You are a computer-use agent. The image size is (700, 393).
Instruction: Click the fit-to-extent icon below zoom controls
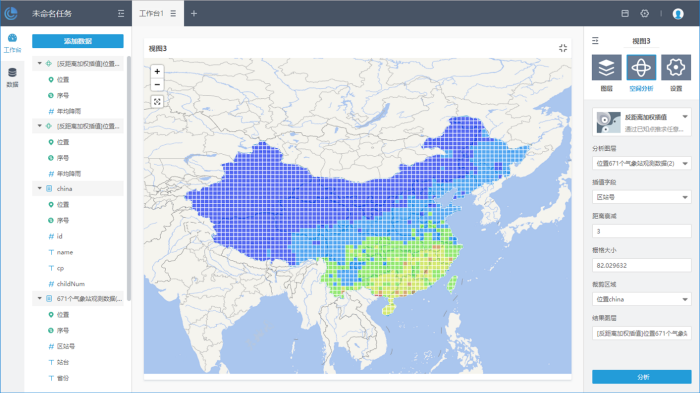[157, 102]
